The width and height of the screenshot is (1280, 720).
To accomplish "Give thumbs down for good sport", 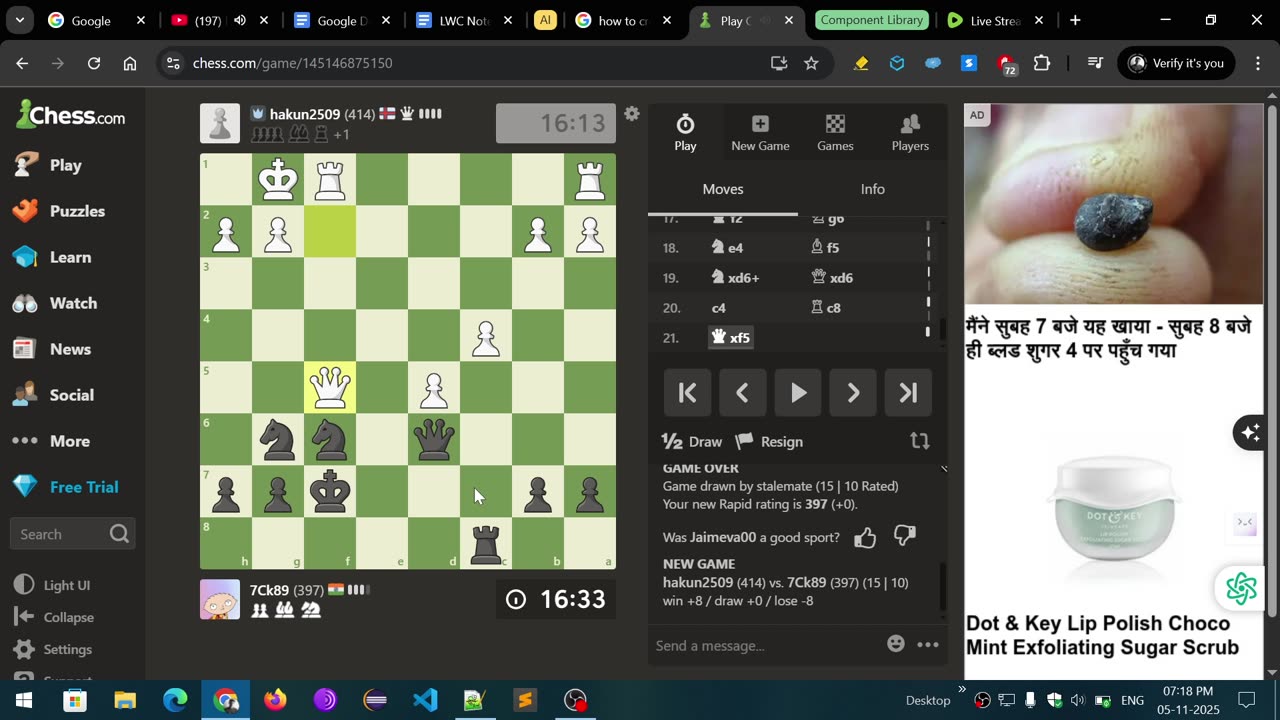I will 904,537.
